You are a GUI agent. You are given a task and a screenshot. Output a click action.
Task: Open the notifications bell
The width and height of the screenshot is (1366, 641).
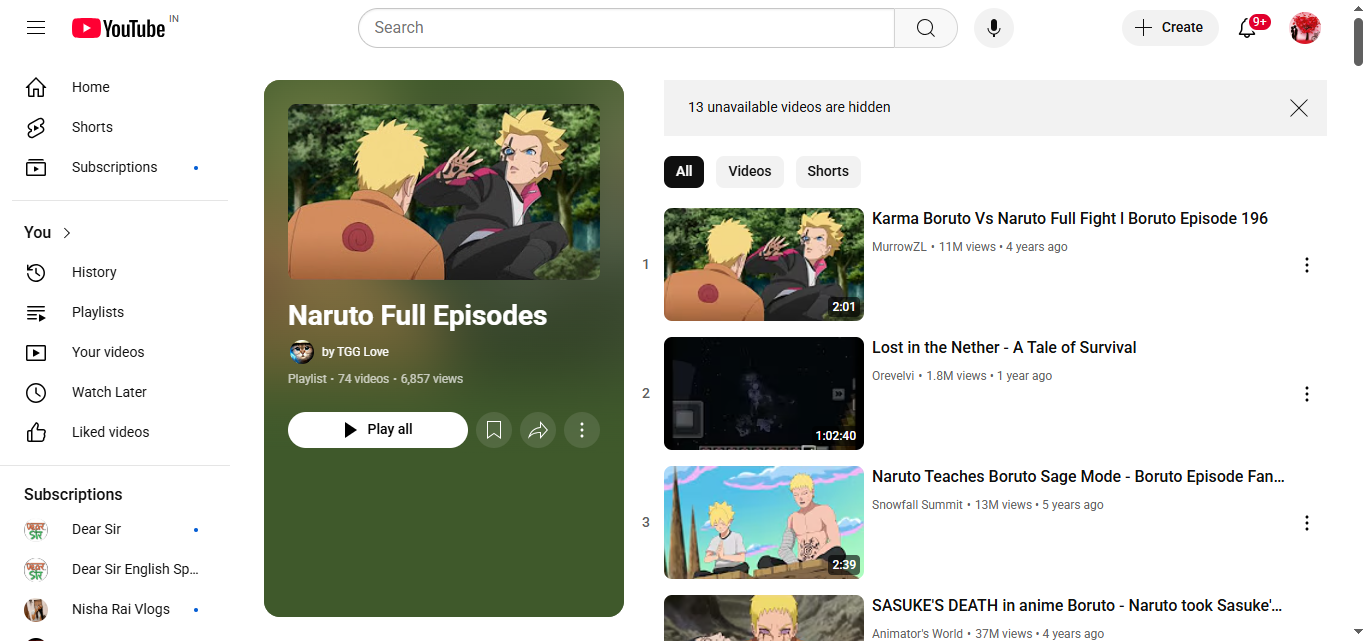1247,28
